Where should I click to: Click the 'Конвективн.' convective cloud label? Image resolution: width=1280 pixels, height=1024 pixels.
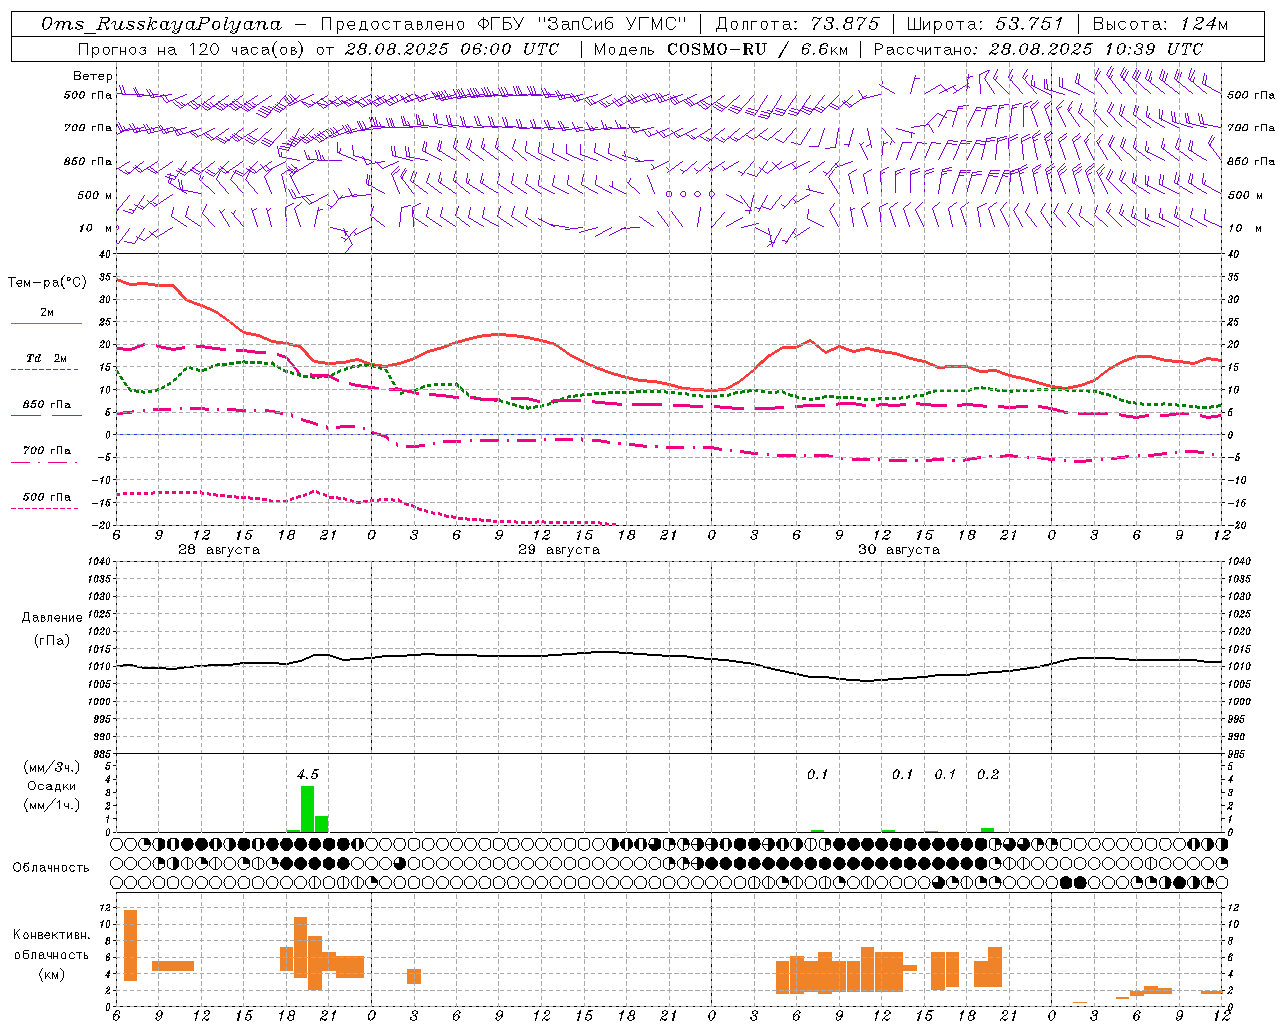(52, 935)
